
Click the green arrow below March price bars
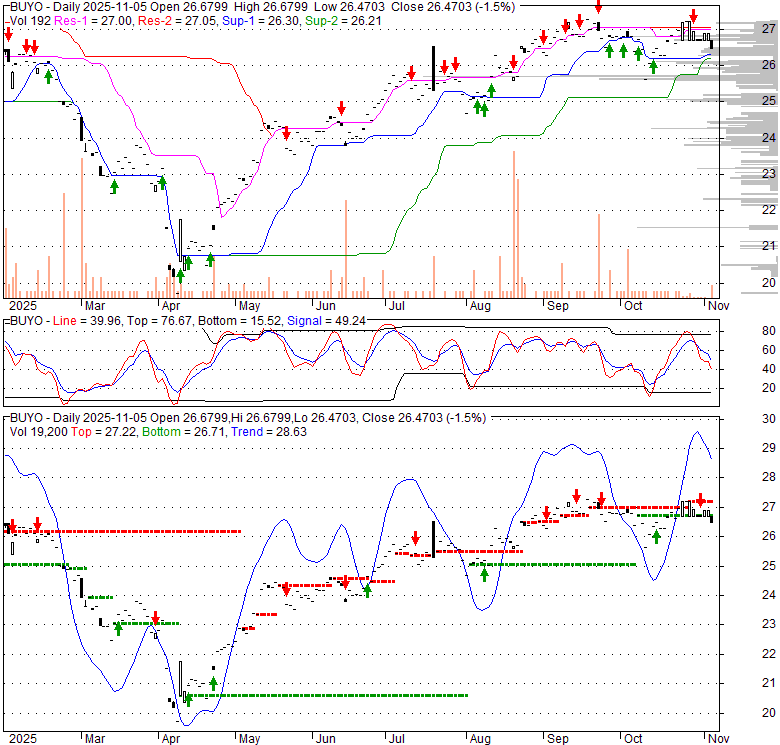click(114, 186)
